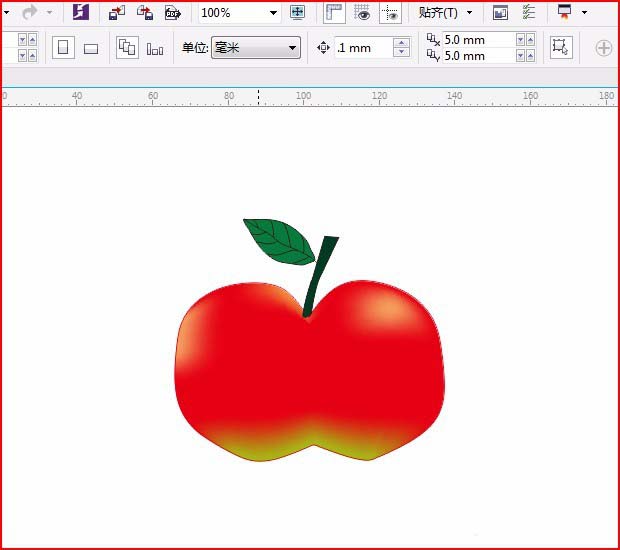Screen dimensions: 620x550
Task: Click the Import icon in toolbar
Action: [x=117, y=13]
